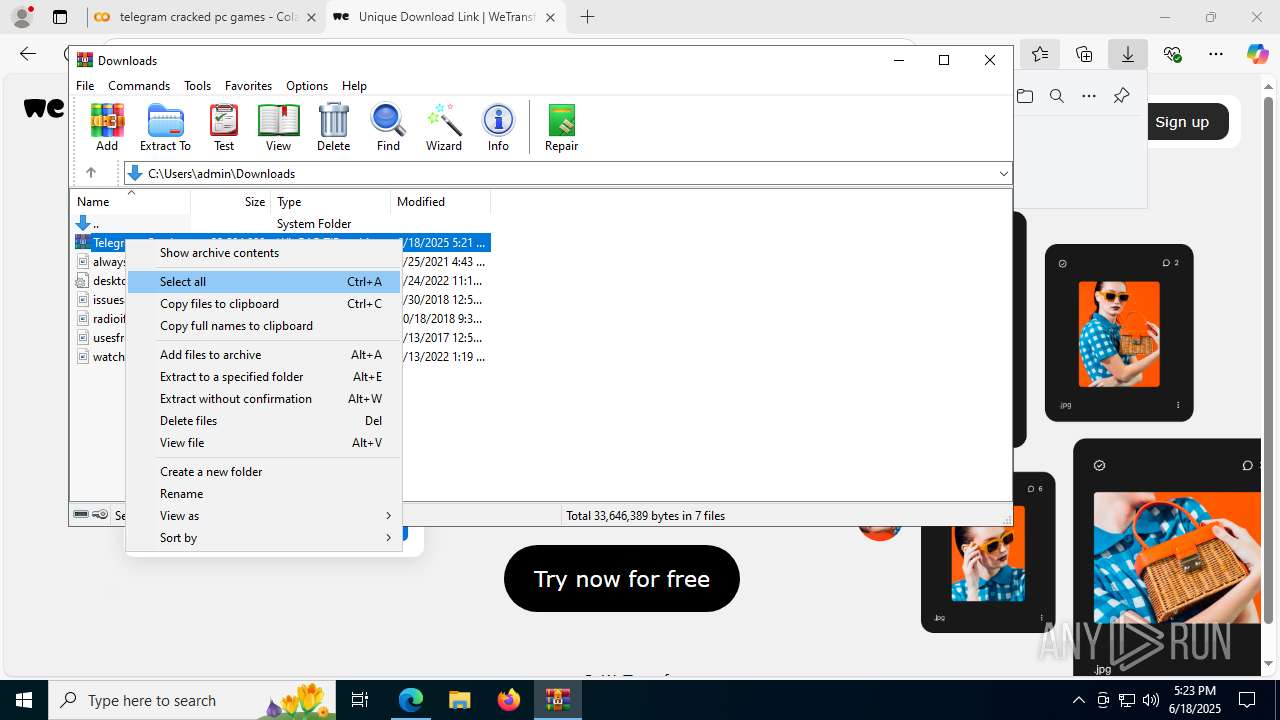1280x720 pixels.
Task: Open the Options menu
Action: point(307,86)
